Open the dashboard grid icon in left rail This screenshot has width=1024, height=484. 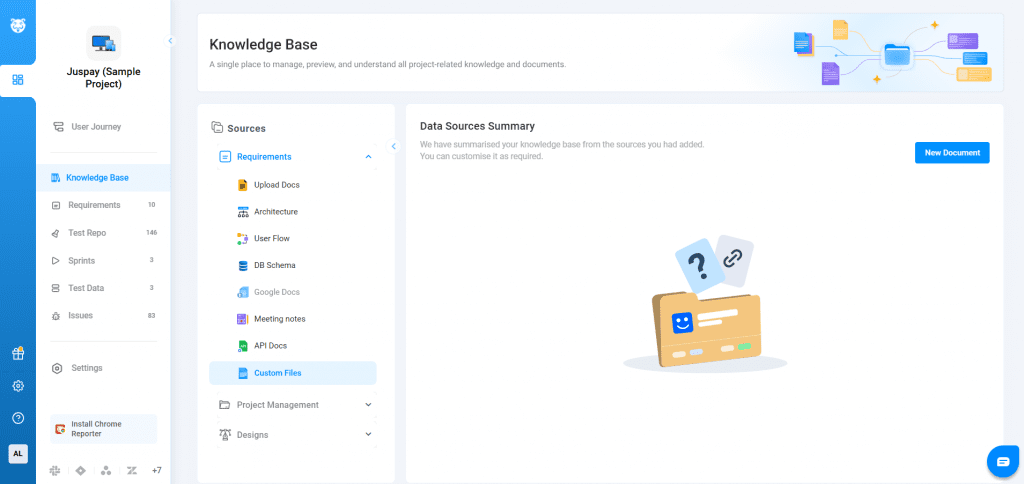tap(18, 80)
